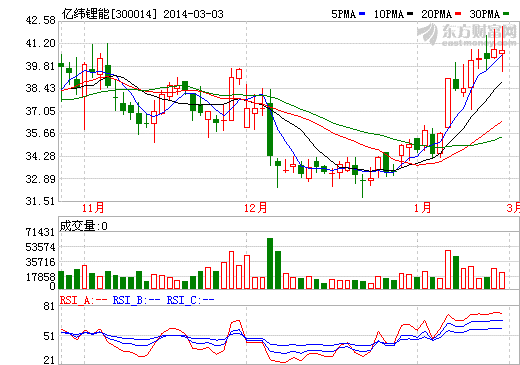Click RSI axis value 81
520x365 pixels.
pyautogui.click(x=49, y=307)
